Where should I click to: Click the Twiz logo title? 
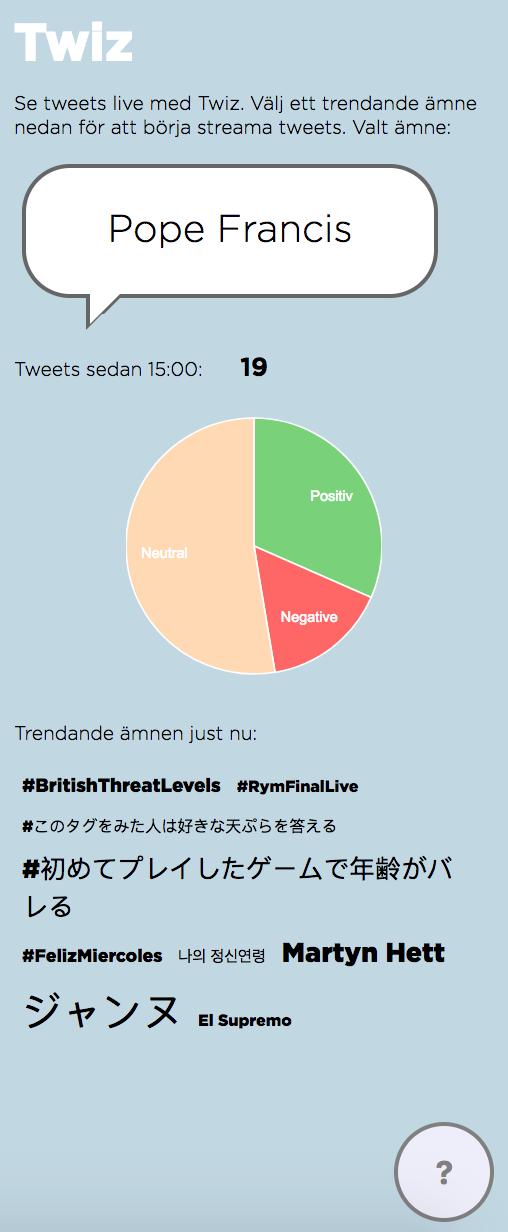(x=73, y=43)
